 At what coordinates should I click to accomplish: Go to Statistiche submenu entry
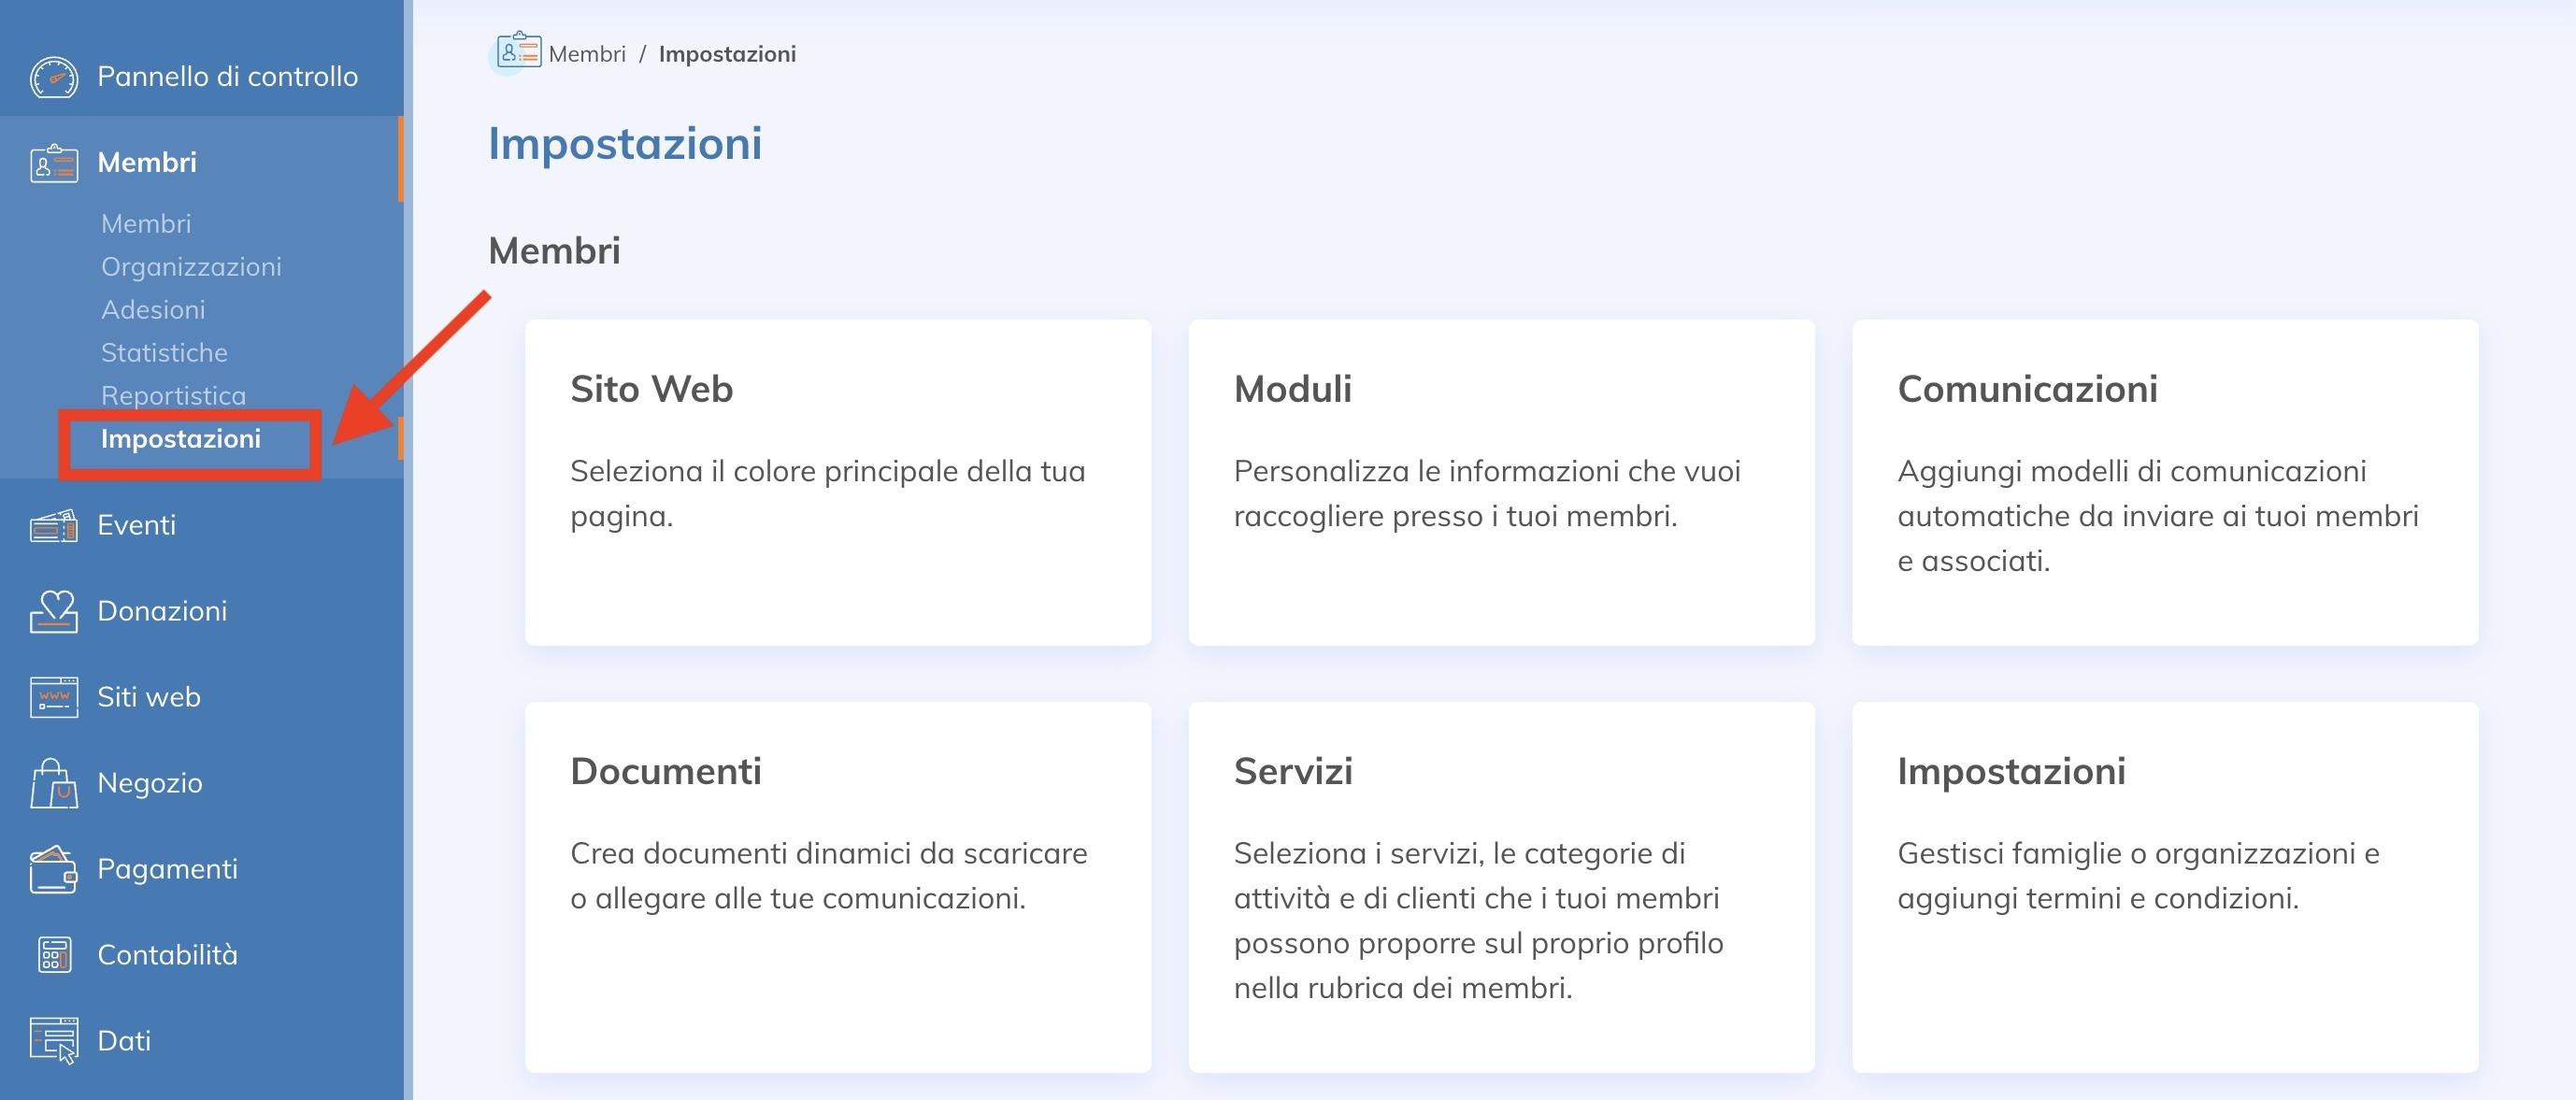[164, 353]
